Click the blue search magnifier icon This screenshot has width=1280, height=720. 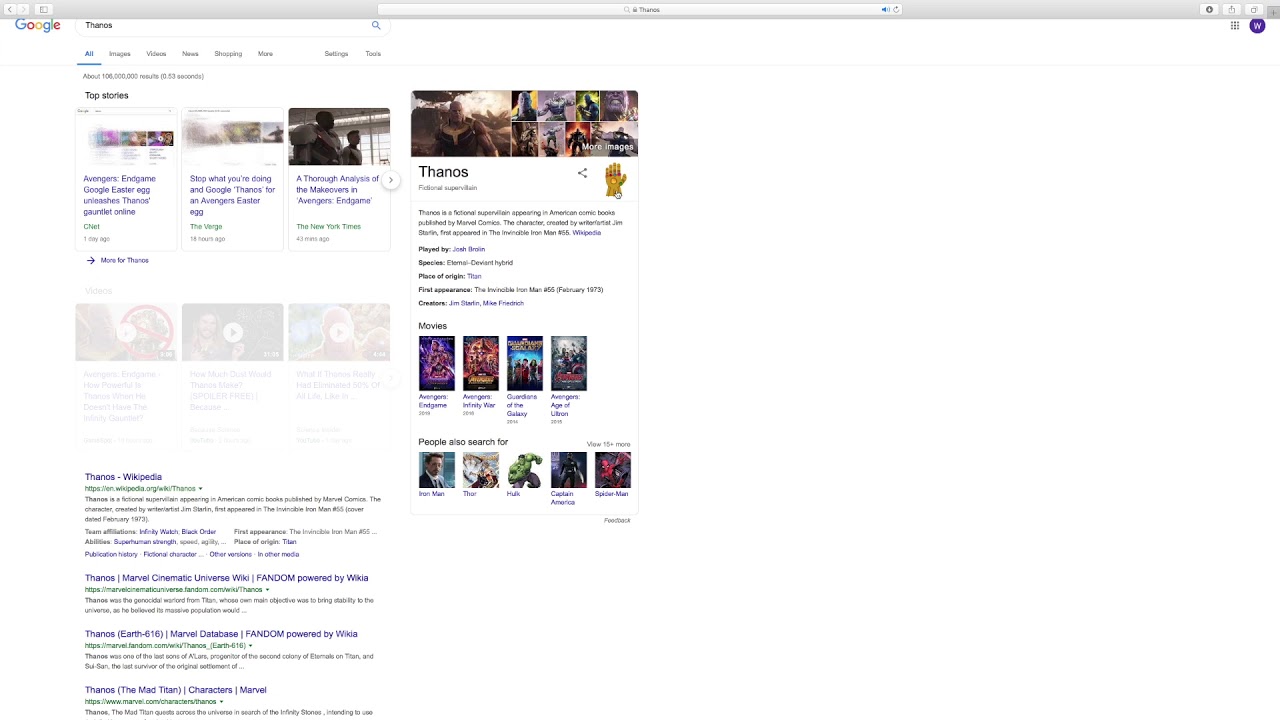pyautogui.click(x=376, y=25)
